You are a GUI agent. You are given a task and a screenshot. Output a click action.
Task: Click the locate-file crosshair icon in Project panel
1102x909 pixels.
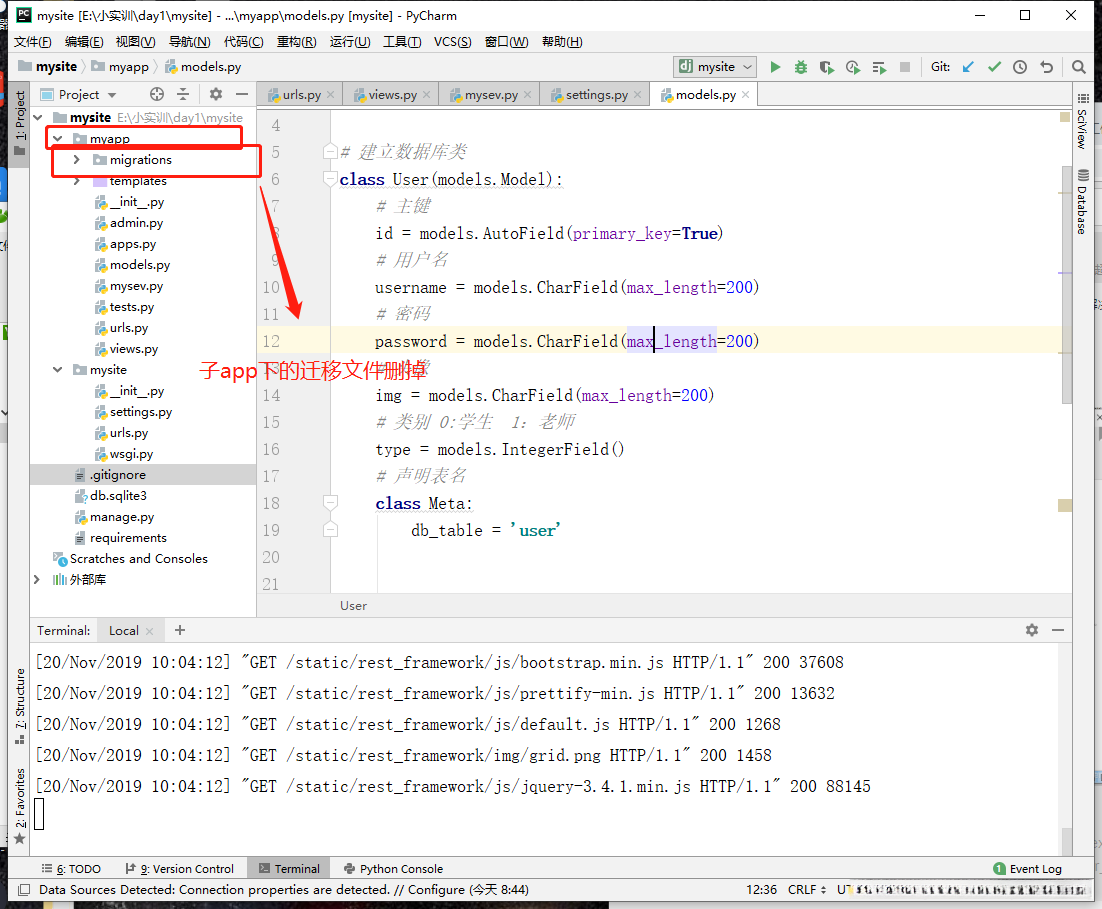157,94
